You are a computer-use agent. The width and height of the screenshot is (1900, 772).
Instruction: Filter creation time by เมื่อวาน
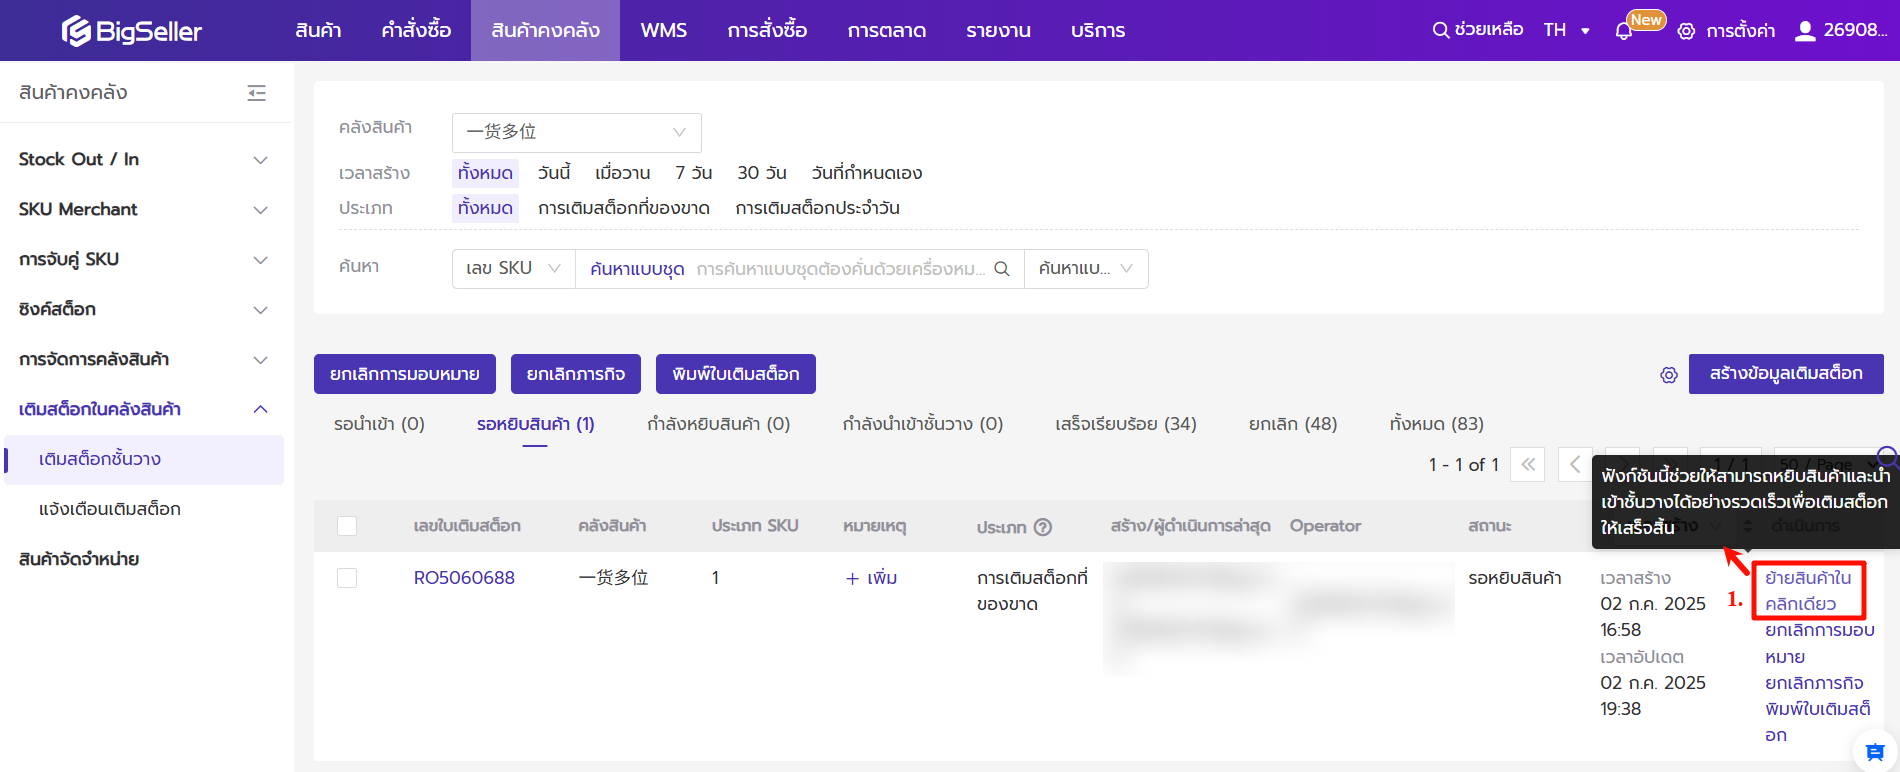(x=622, y=173)
